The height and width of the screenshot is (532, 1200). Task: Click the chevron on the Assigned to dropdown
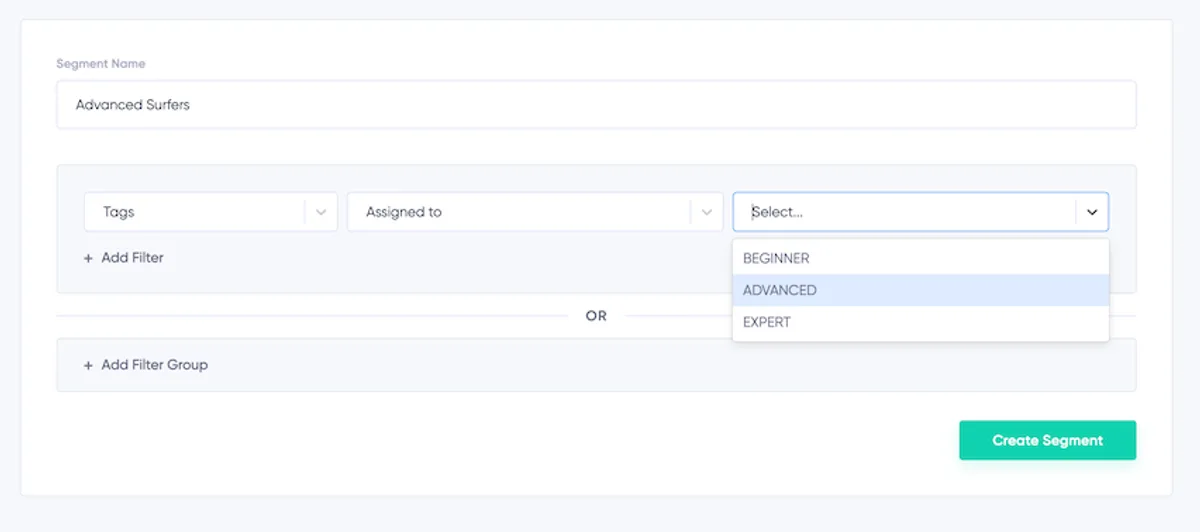point(707,212)
